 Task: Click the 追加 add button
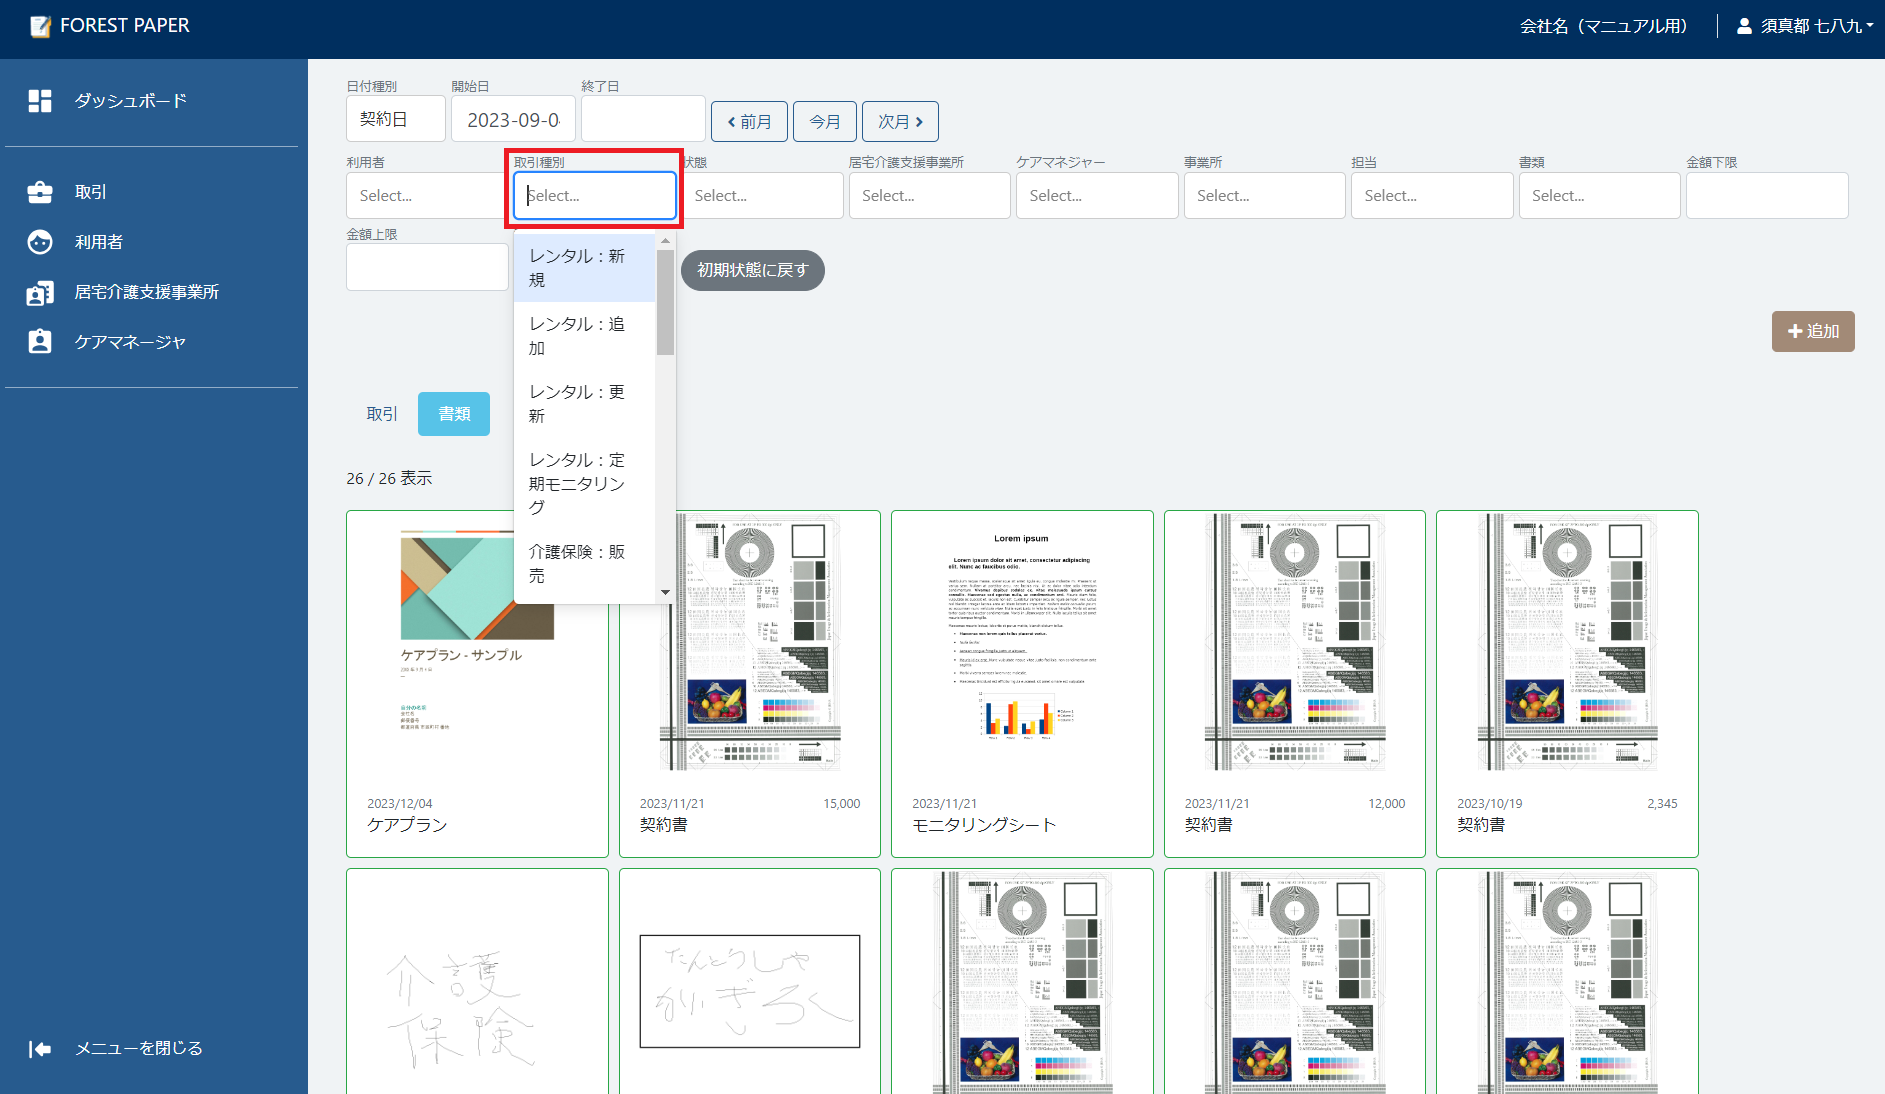coord(1812,331)
